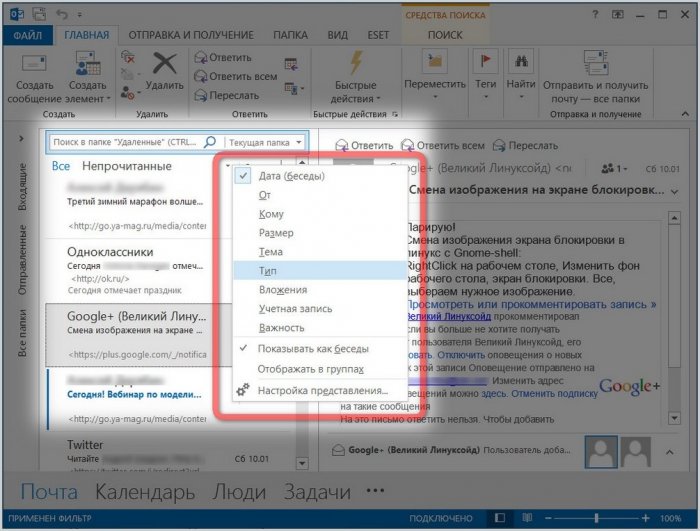Toggle Show as Conversations option
This screenshot has width=700, height=531.
pos(320,349)
